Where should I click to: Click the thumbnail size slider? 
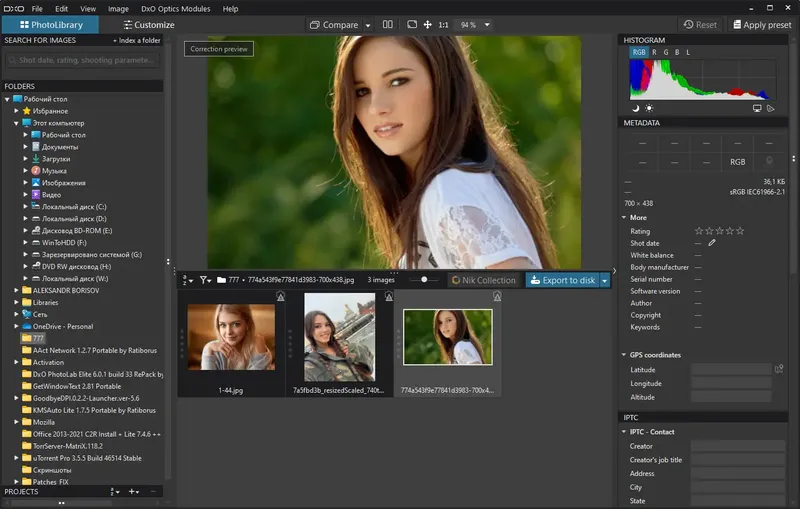(424, 281)
